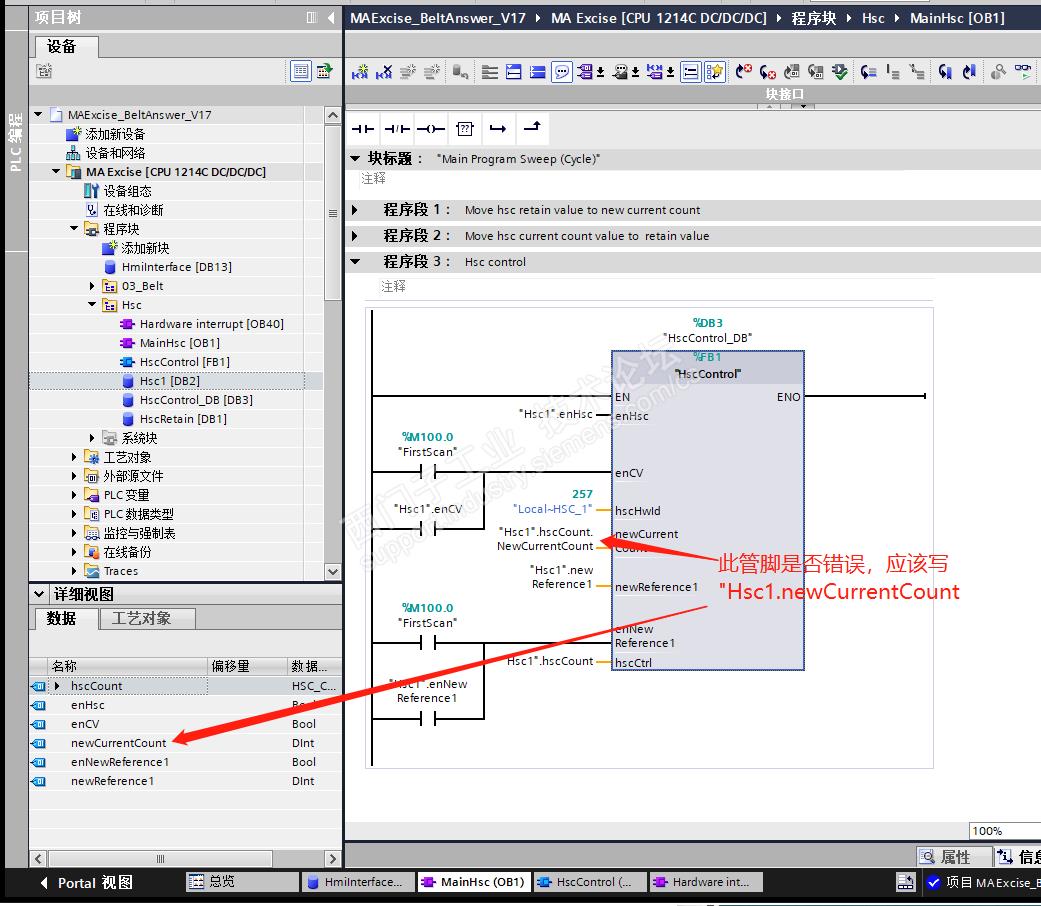Screen dimensions: 1041x906
Task: Click the Delete network toolbar icon
Action: coord(384,72)
